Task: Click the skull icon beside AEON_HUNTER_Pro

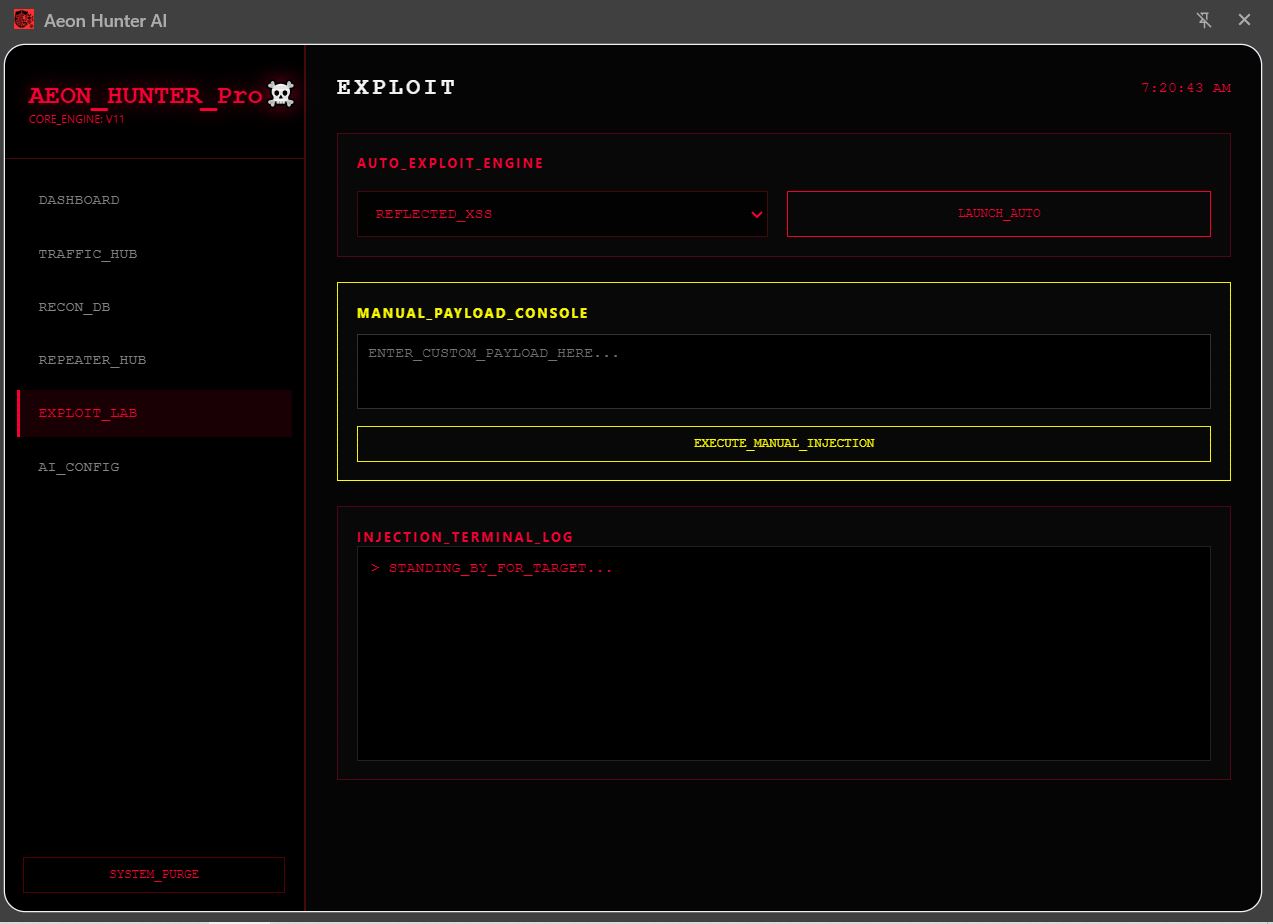Action: [279, 93]
